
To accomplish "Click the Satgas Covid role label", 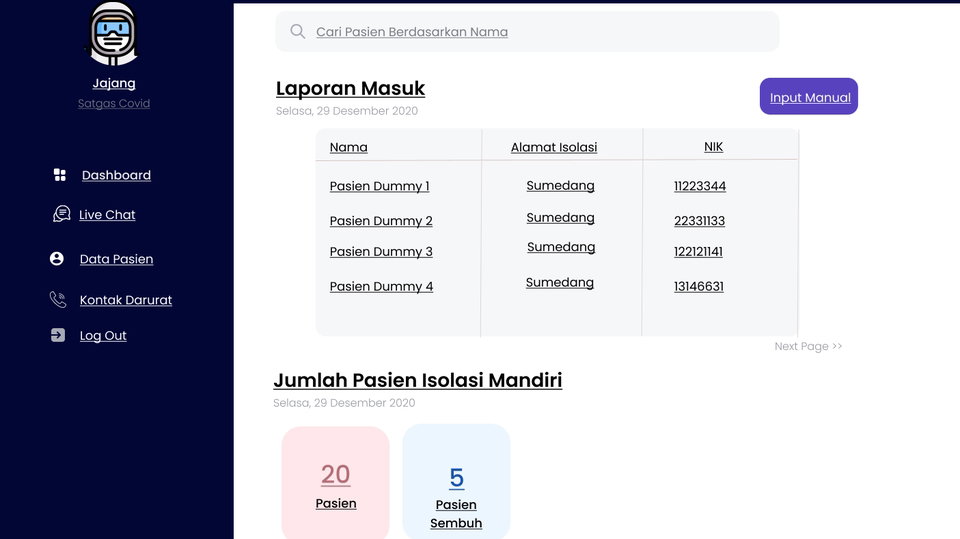I will coord(114,104).
